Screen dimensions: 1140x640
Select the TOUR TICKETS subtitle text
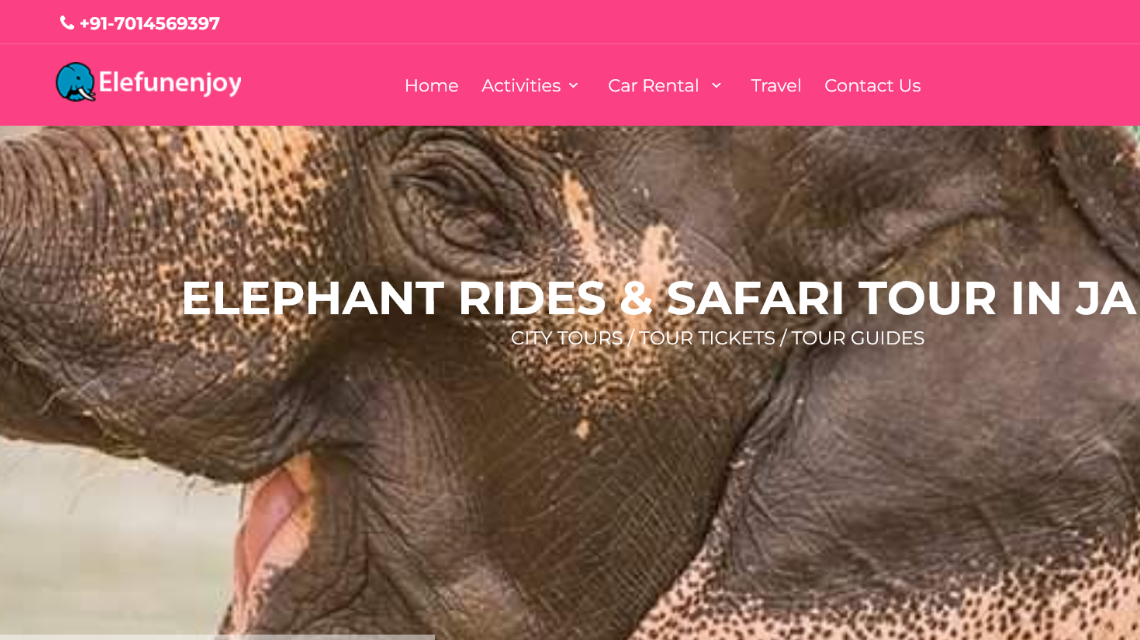click(707, 338)
